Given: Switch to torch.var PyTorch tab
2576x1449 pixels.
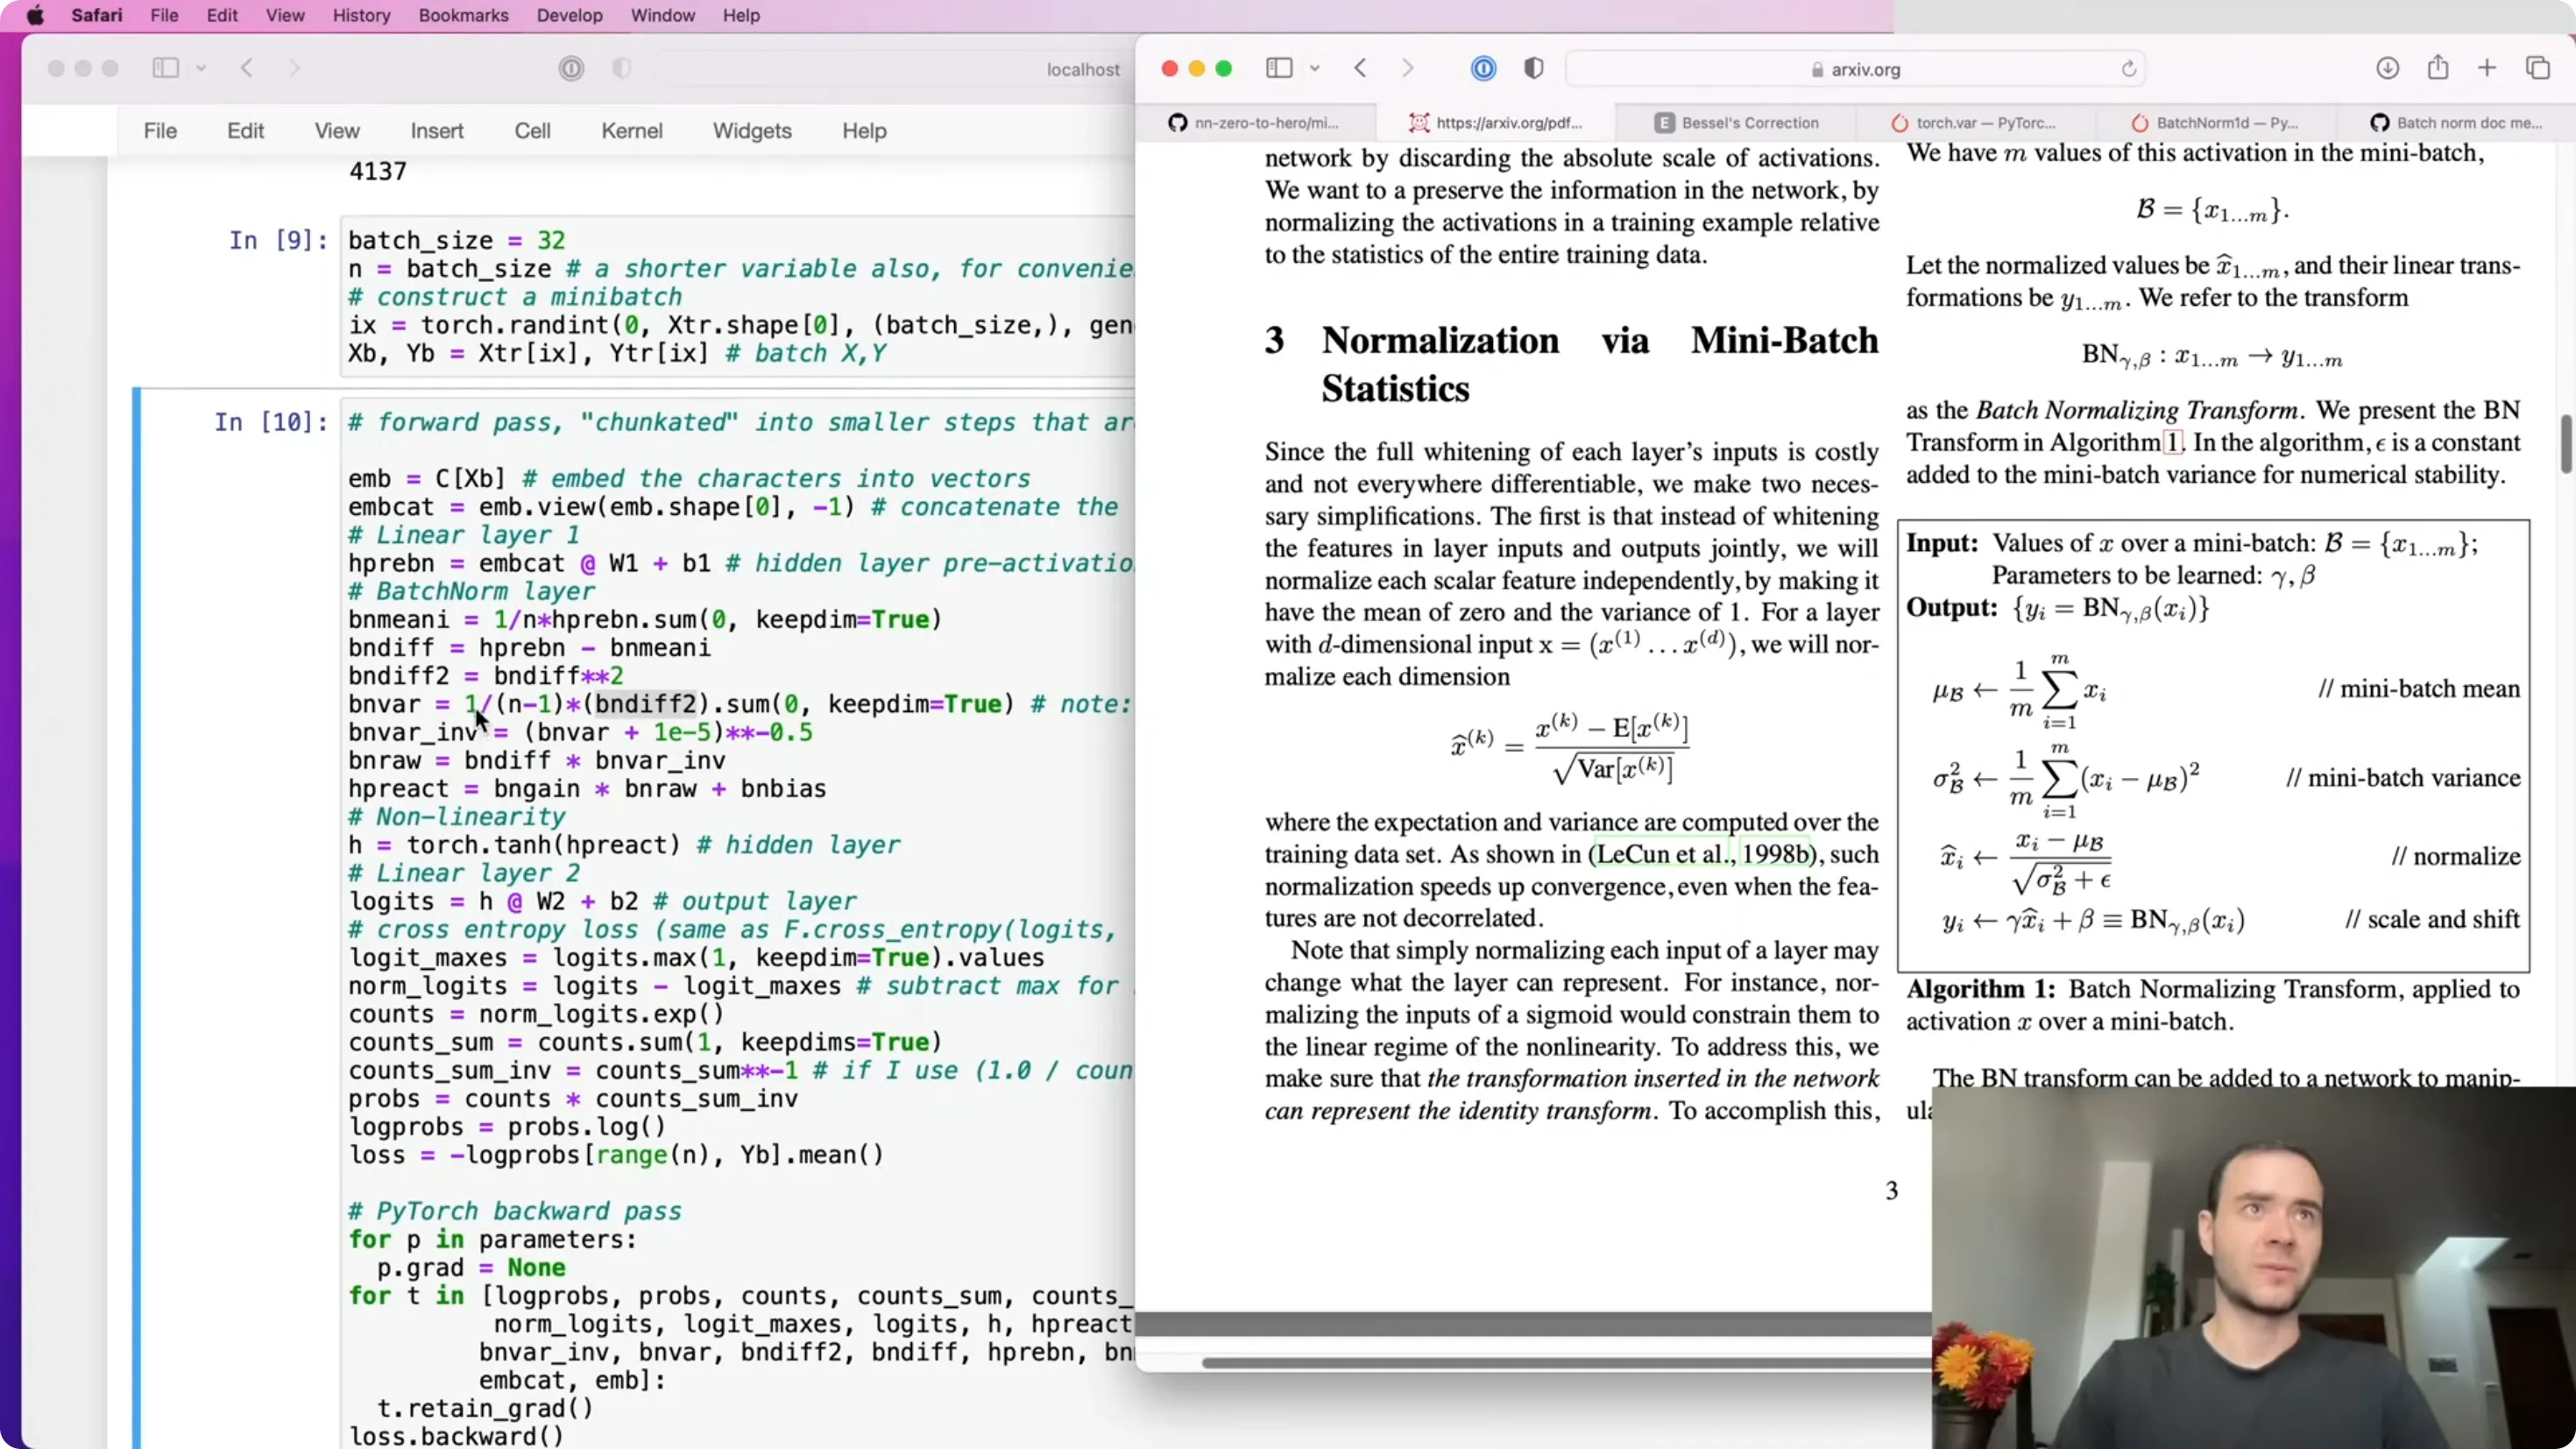Looking at the screenshot, I should click(x=1975, y=123).
